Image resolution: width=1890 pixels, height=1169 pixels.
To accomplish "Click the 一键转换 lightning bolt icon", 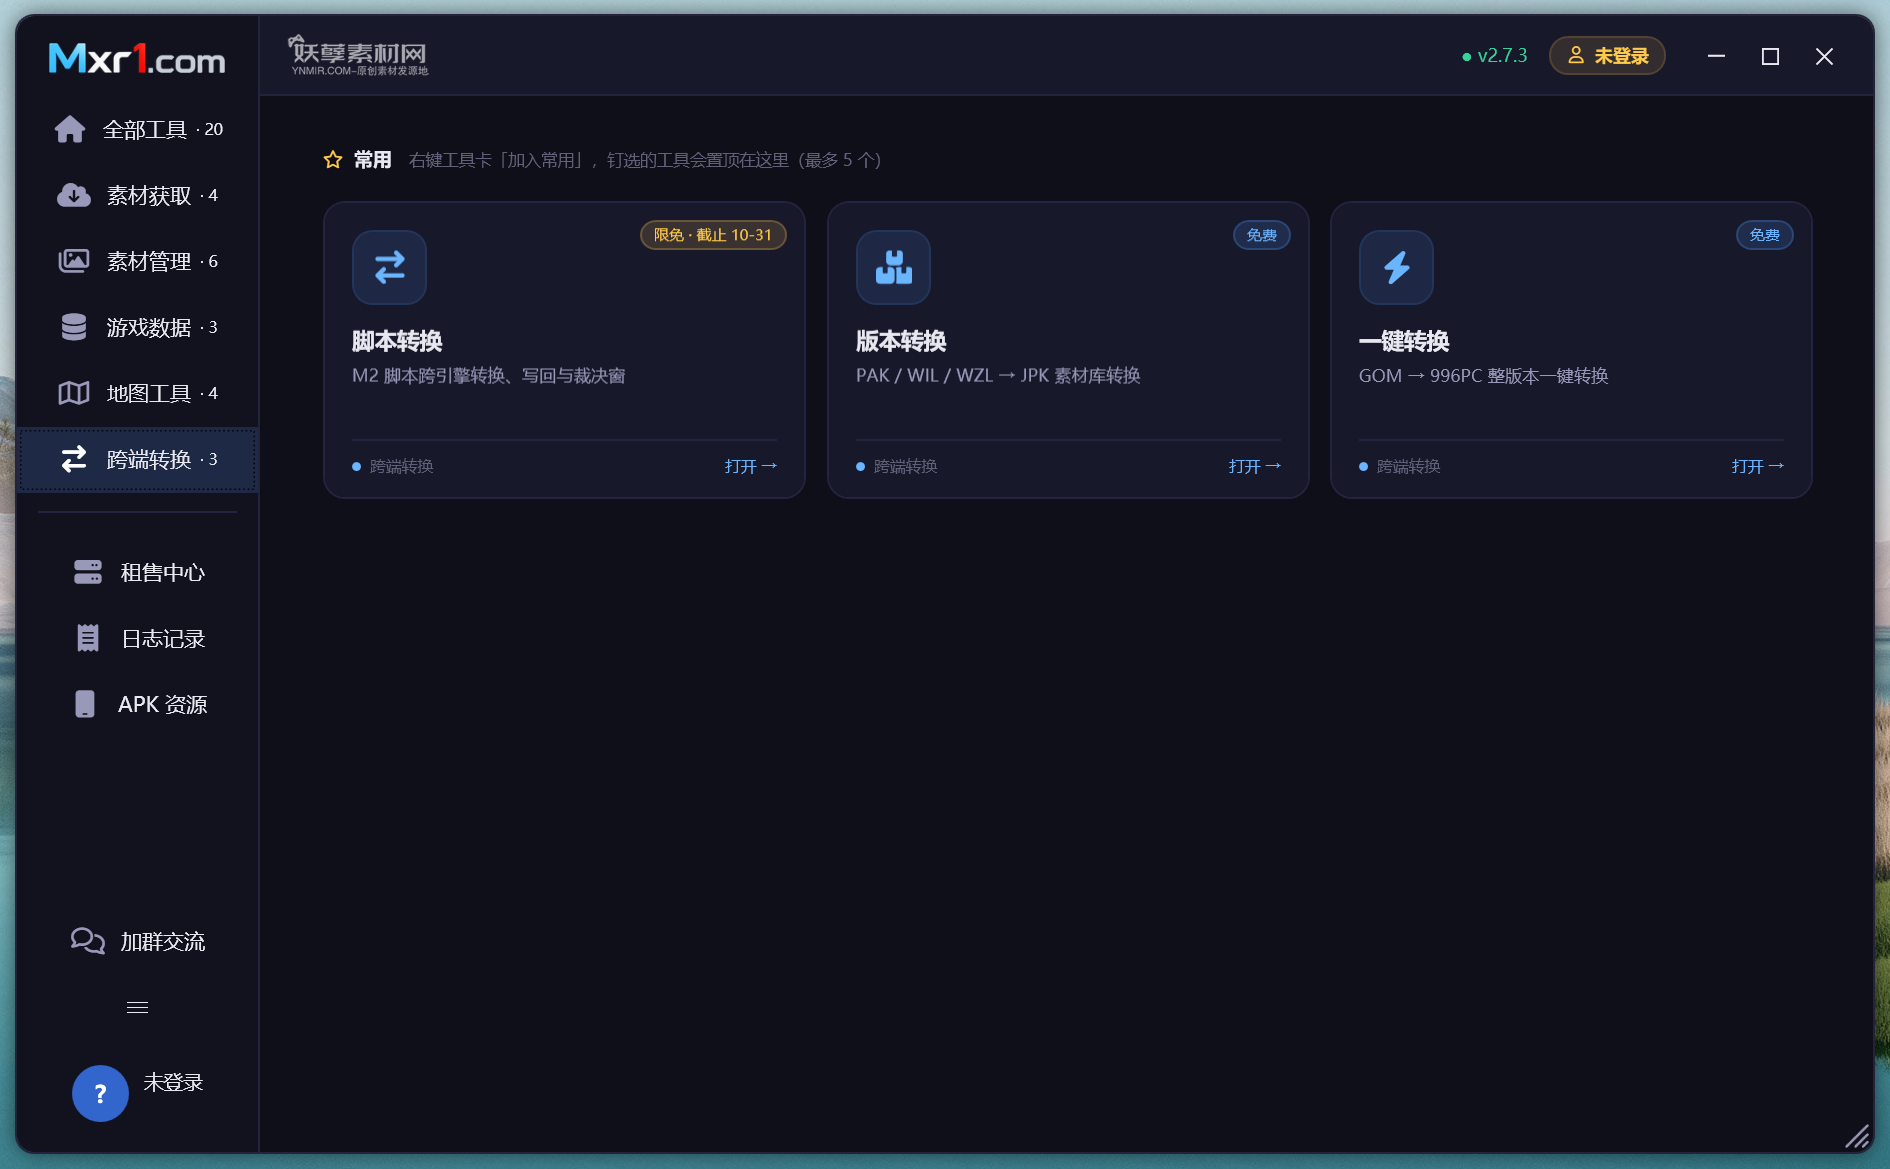I will 1396,267.
